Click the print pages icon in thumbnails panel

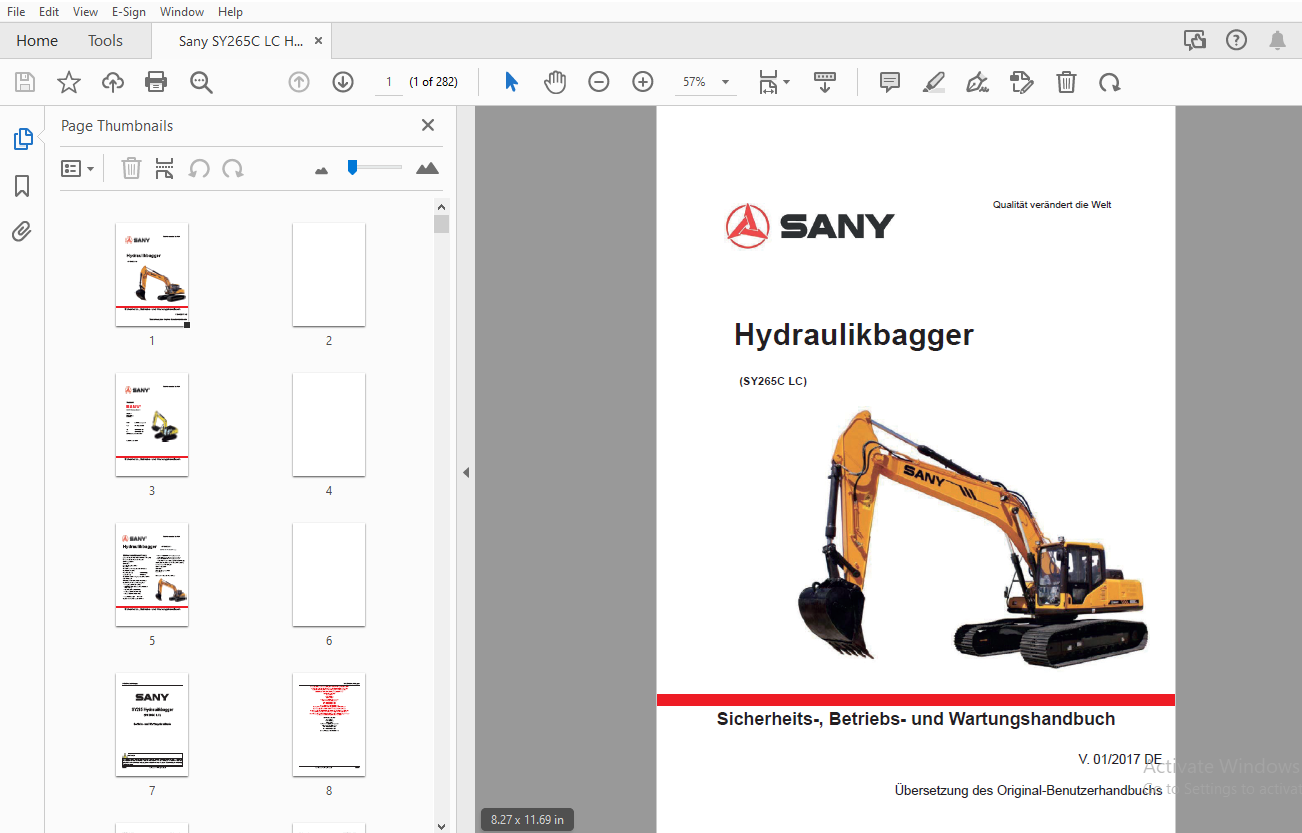pos(165,168)
